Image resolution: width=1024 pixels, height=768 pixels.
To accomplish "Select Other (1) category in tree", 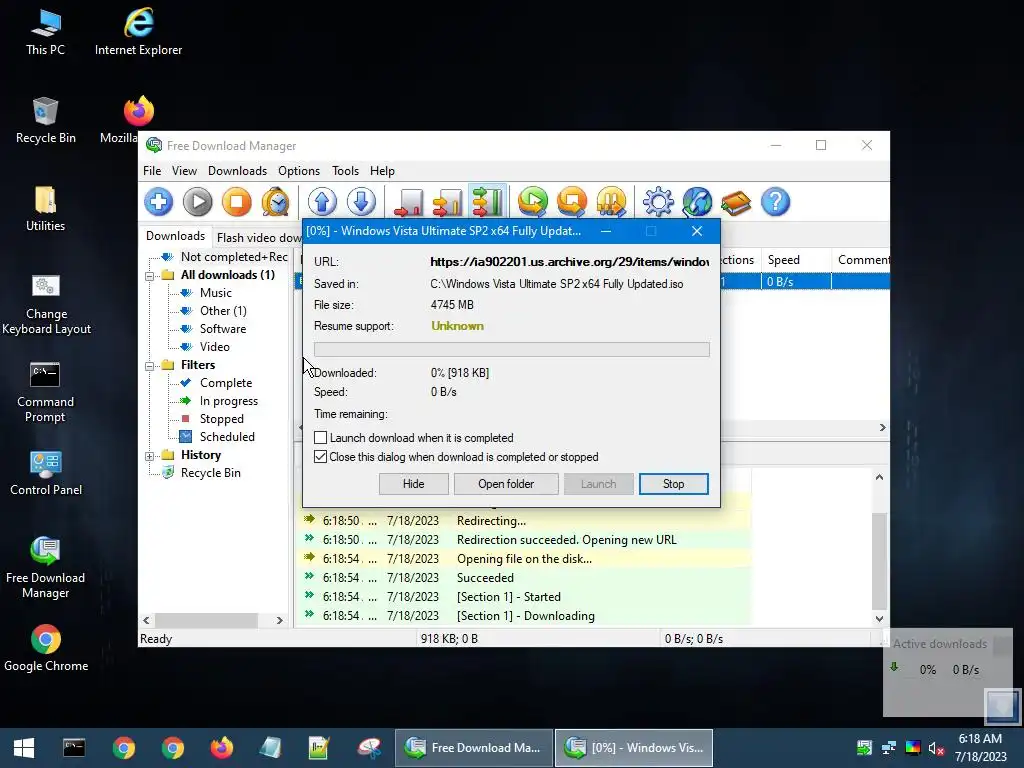I will point(223,311).
